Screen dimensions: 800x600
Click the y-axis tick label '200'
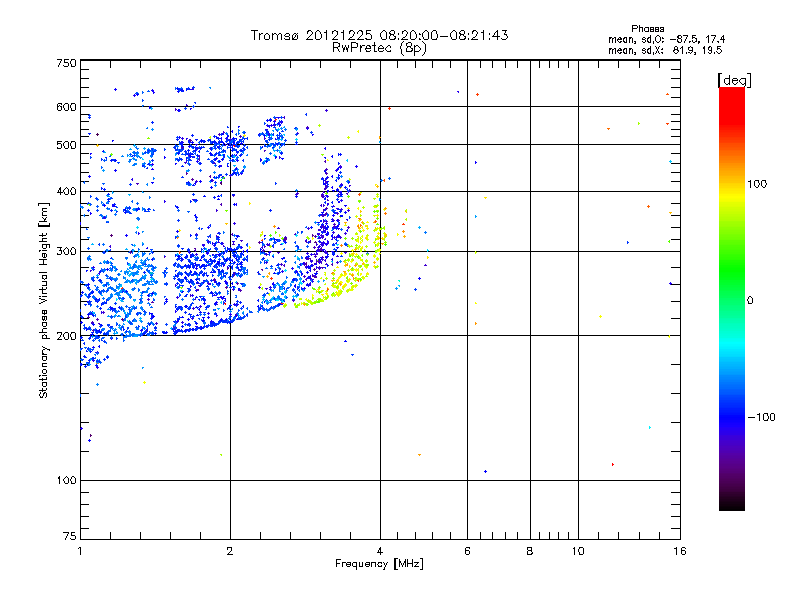(66, 336)
